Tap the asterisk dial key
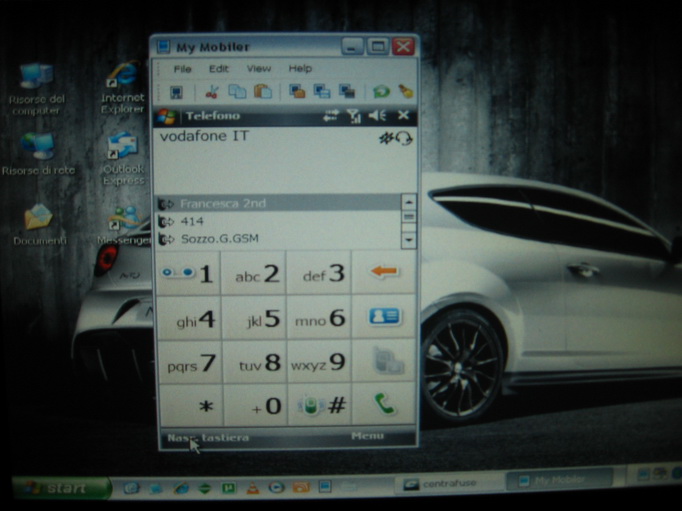This screenshot has height=511, width=682. click(x=191, y=406)
